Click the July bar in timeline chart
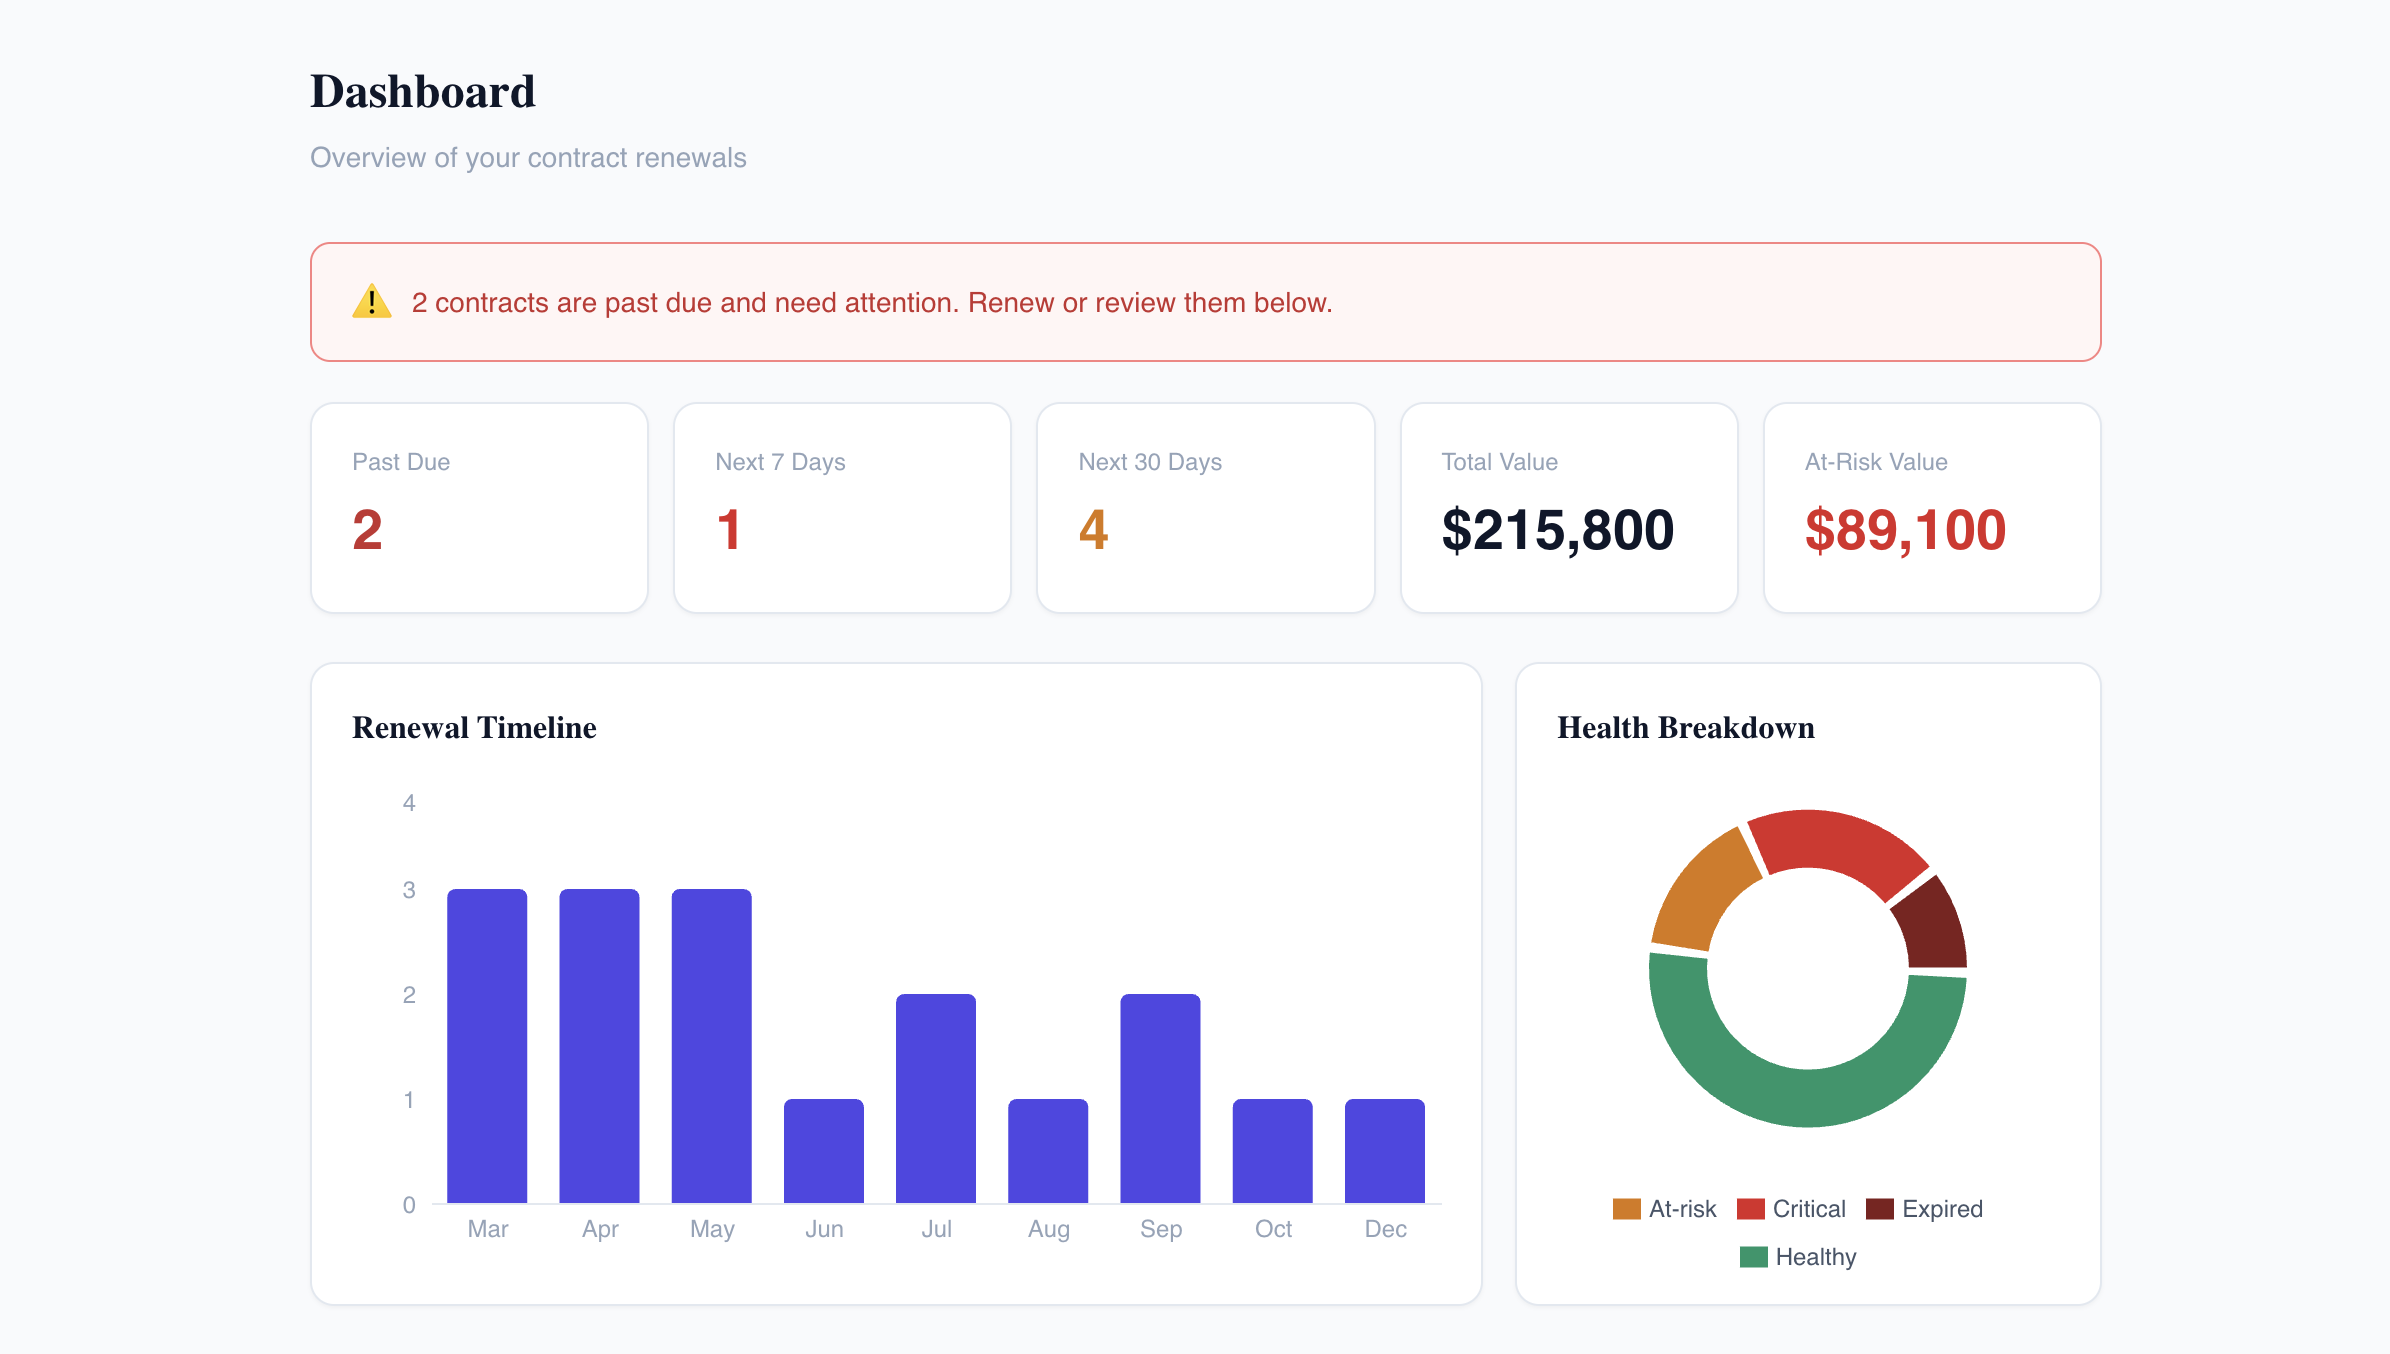2390x1354 pixels. point(936,1098)
